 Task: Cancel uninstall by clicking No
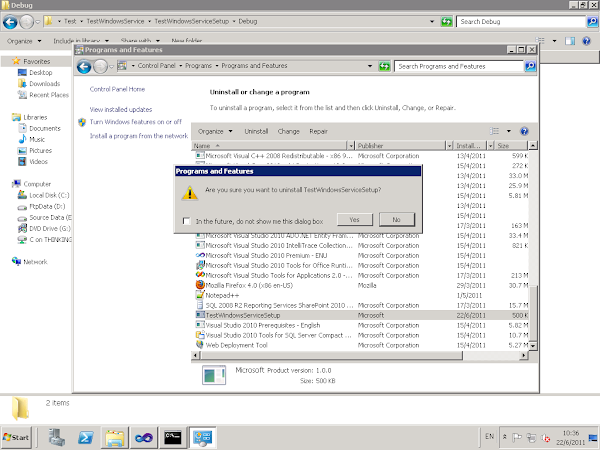(396, 220)
